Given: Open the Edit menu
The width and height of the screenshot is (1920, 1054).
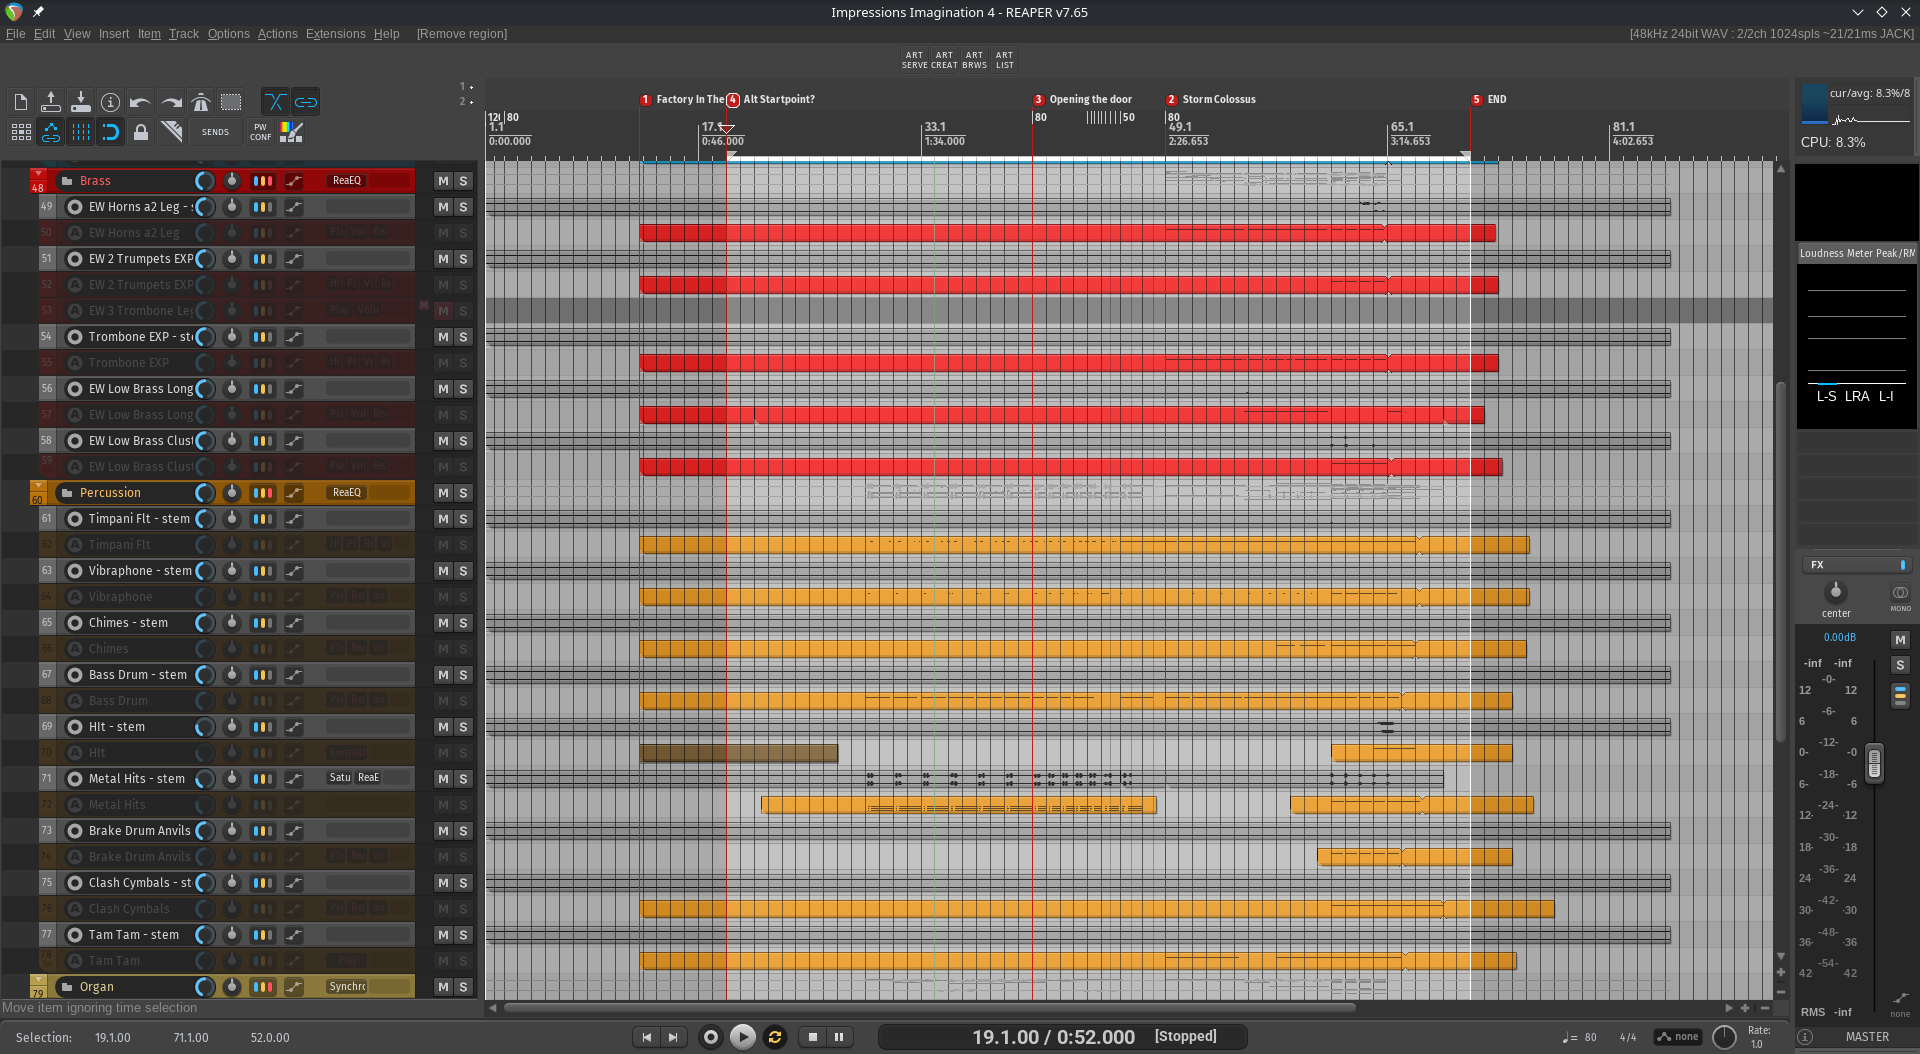Looking at the screenshot, I should pyautogui.click(x=44, y=34).
